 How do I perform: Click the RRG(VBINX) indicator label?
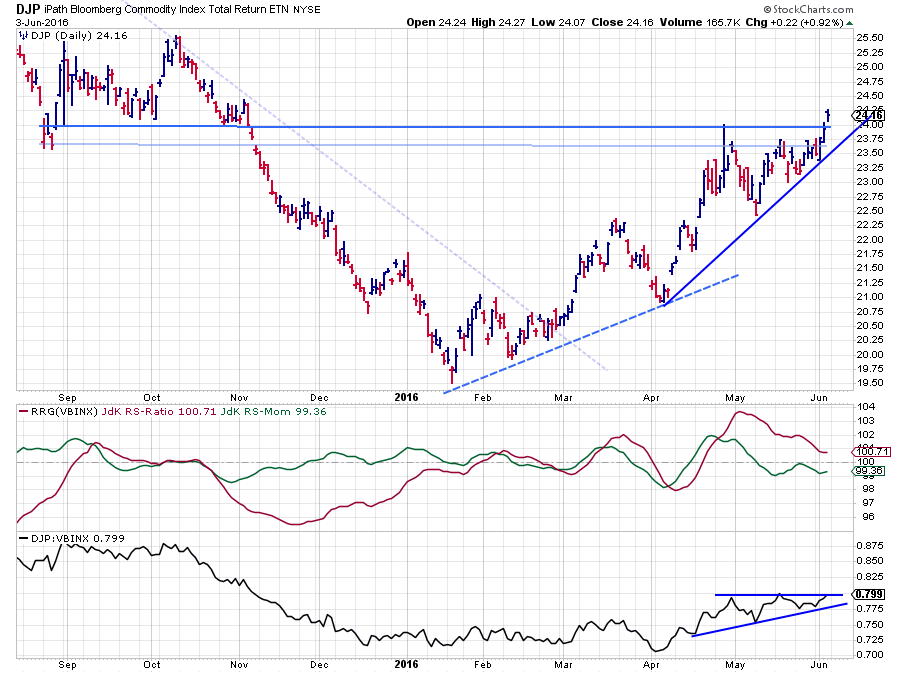point(56,412)
